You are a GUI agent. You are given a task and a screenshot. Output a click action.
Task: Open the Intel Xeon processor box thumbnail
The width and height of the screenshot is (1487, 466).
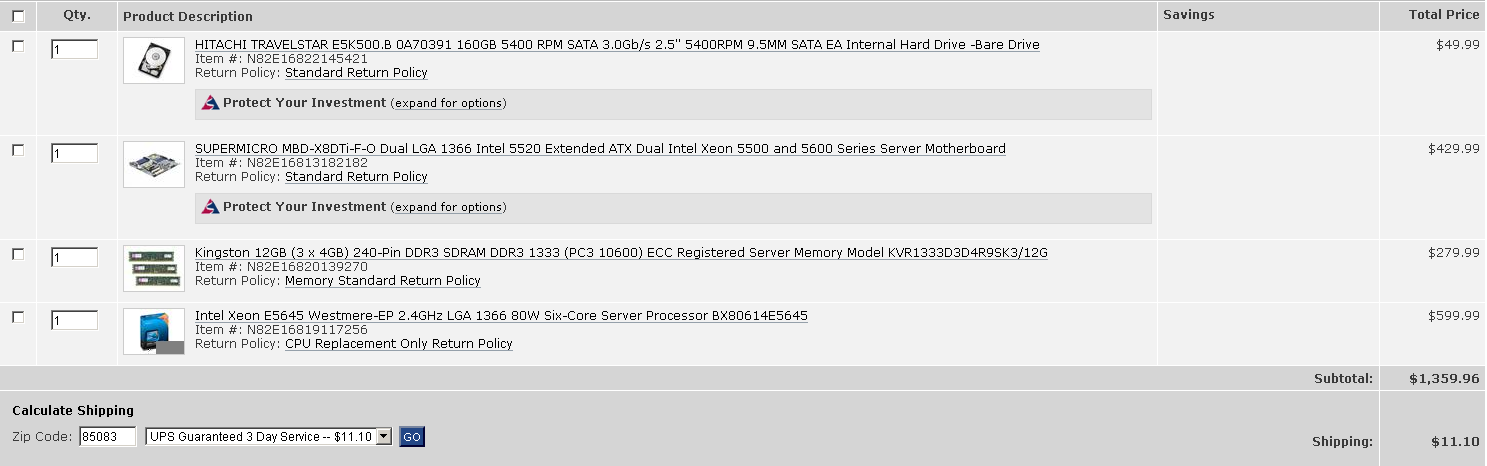[154, 331]
